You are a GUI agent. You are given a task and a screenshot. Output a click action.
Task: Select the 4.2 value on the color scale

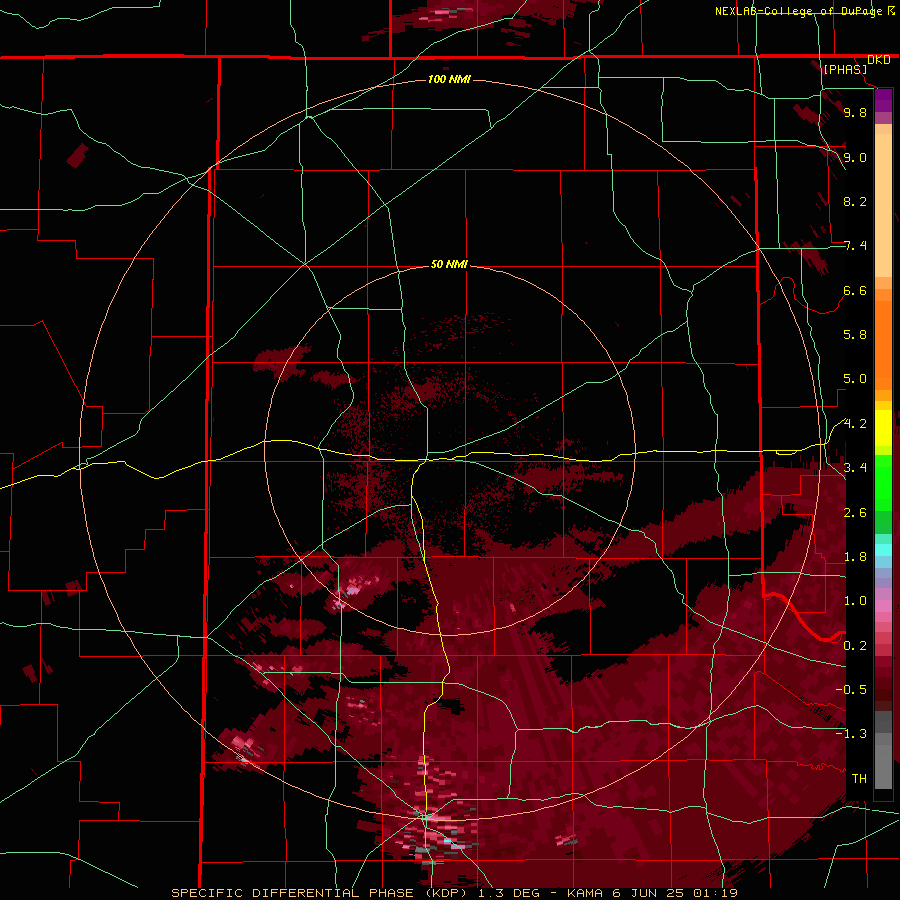click(x=855, y=424)
